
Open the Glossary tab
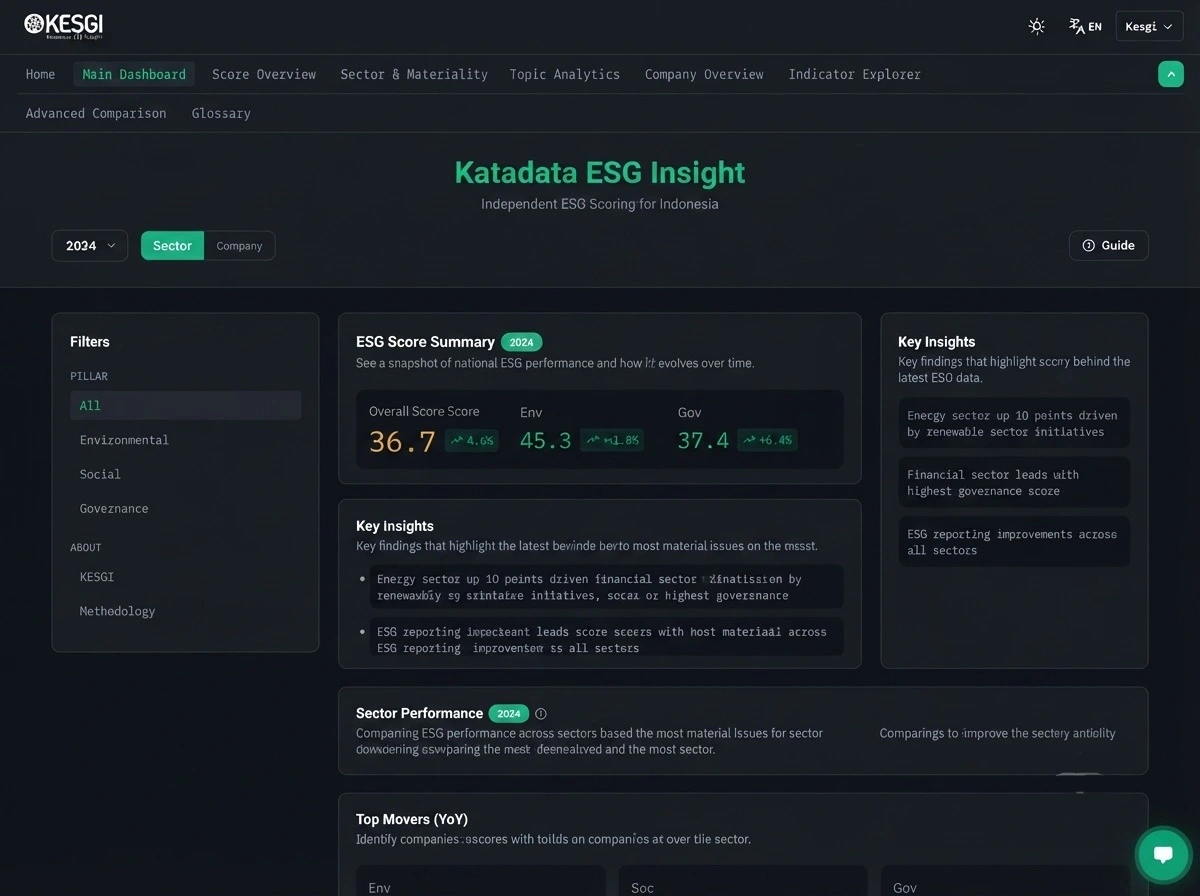[x=221, y=113]
